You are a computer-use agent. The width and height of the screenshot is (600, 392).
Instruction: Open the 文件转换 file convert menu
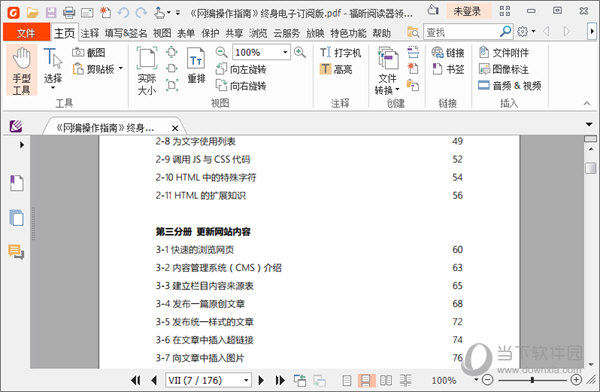(x=387, y=71)
